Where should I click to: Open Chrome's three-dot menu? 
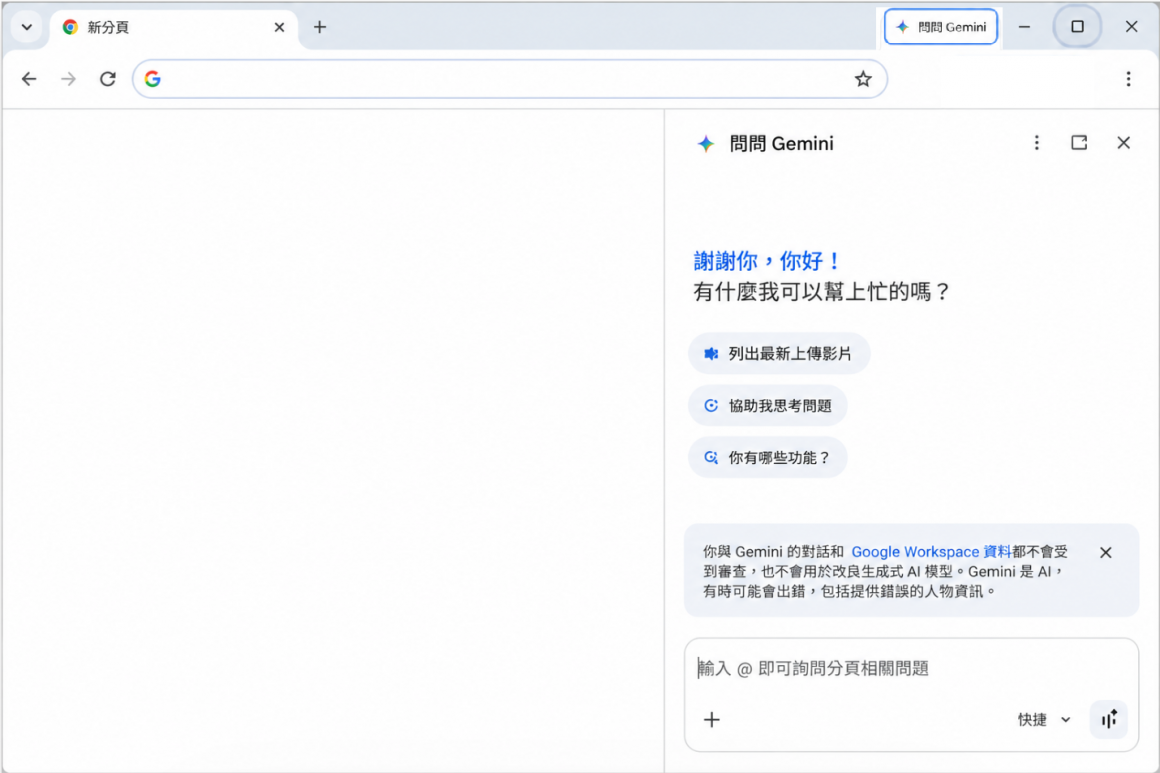1128,79
